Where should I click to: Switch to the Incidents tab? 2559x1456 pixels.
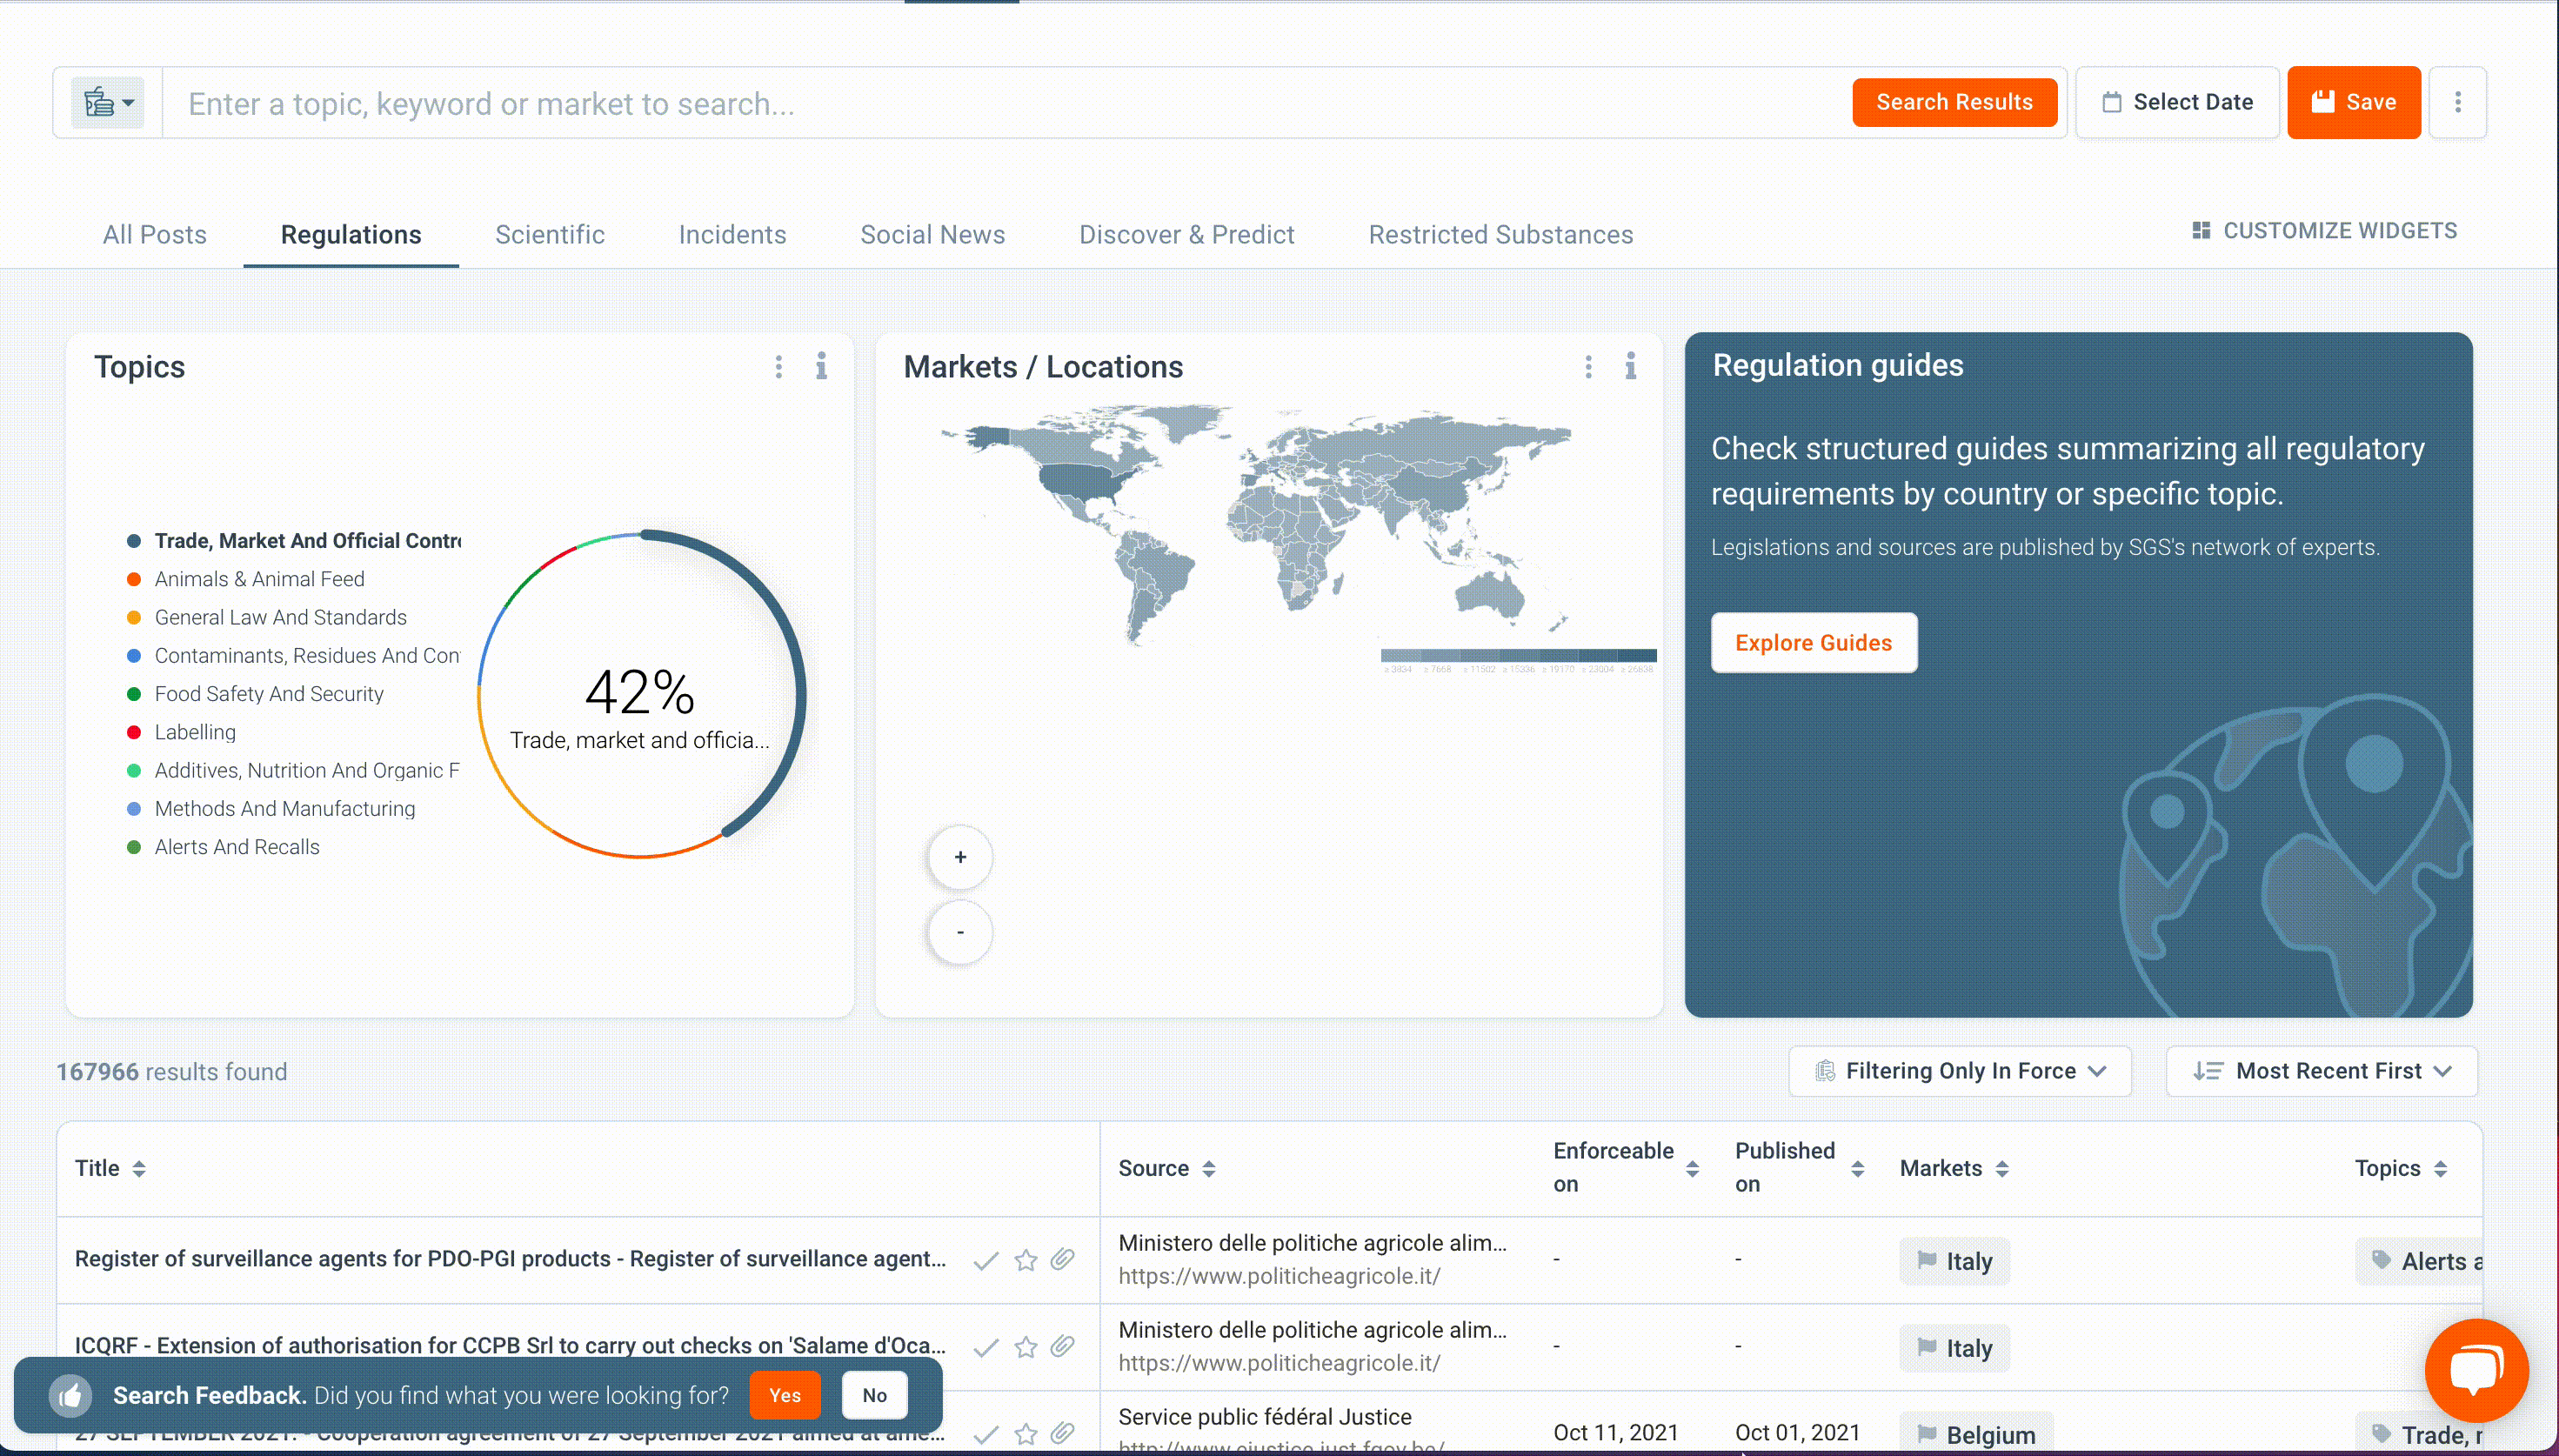coord(732,235)
